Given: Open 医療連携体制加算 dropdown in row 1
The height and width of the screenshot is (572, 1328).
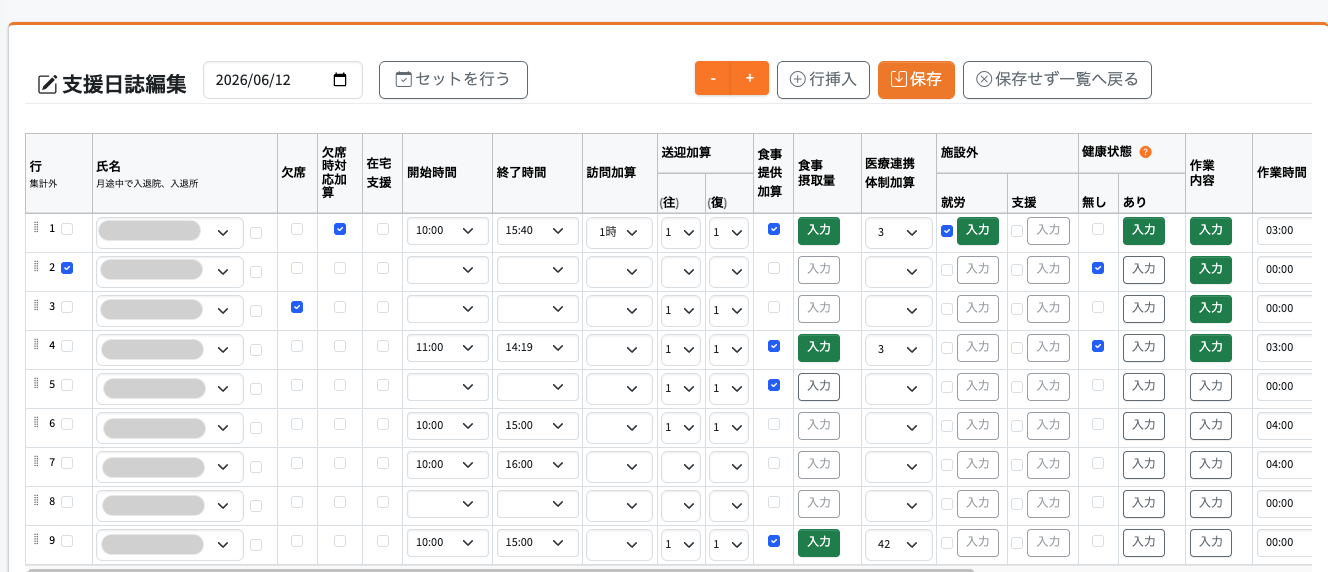Looking at the screenshot, I should [898, 232].
